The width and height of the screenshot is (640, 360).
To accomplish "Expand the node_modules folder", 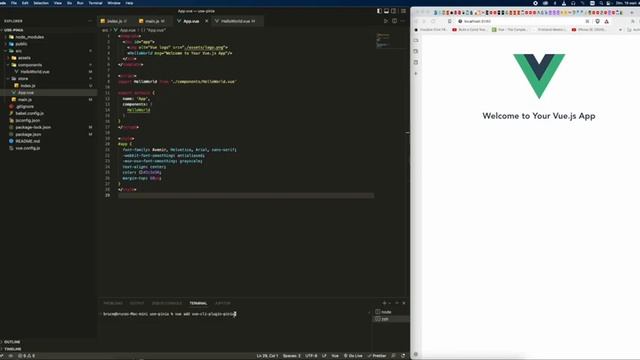I will pos(29,37).
